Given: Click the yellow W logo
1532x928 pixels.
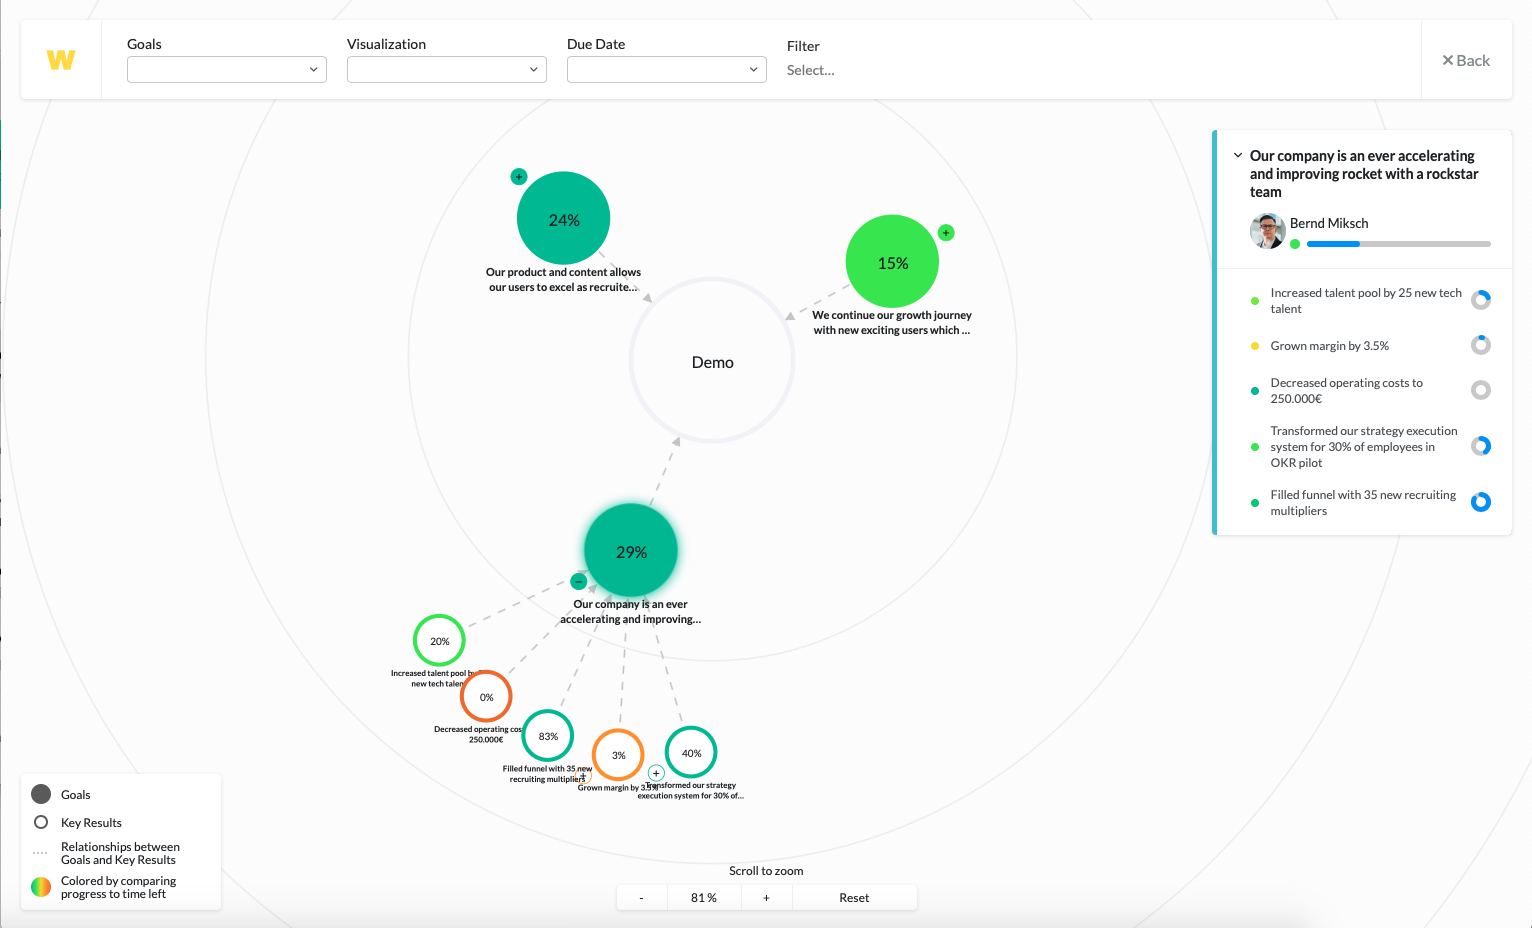Looking at the screenshot, I should point(61,60).
